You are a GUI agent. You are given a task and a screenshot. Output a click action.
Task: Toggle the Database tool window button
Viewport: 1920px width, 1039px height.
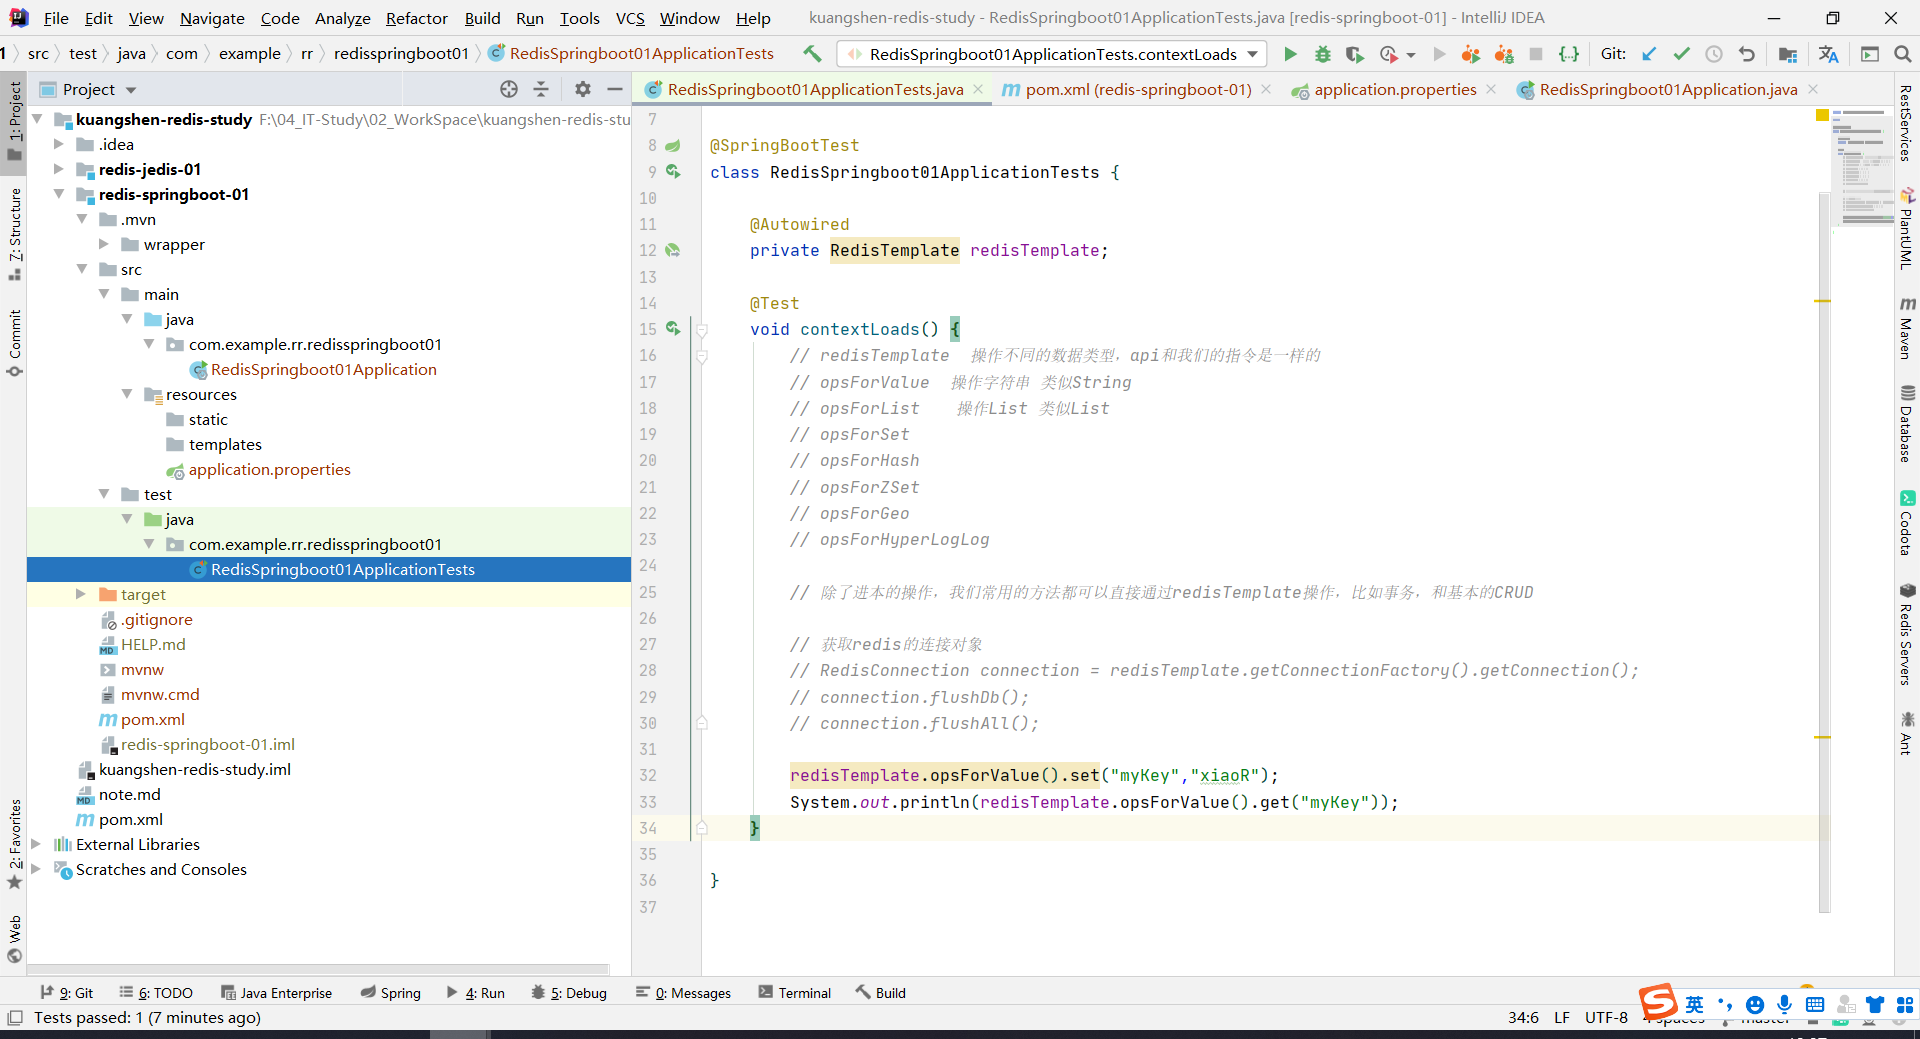point(1906,424)
